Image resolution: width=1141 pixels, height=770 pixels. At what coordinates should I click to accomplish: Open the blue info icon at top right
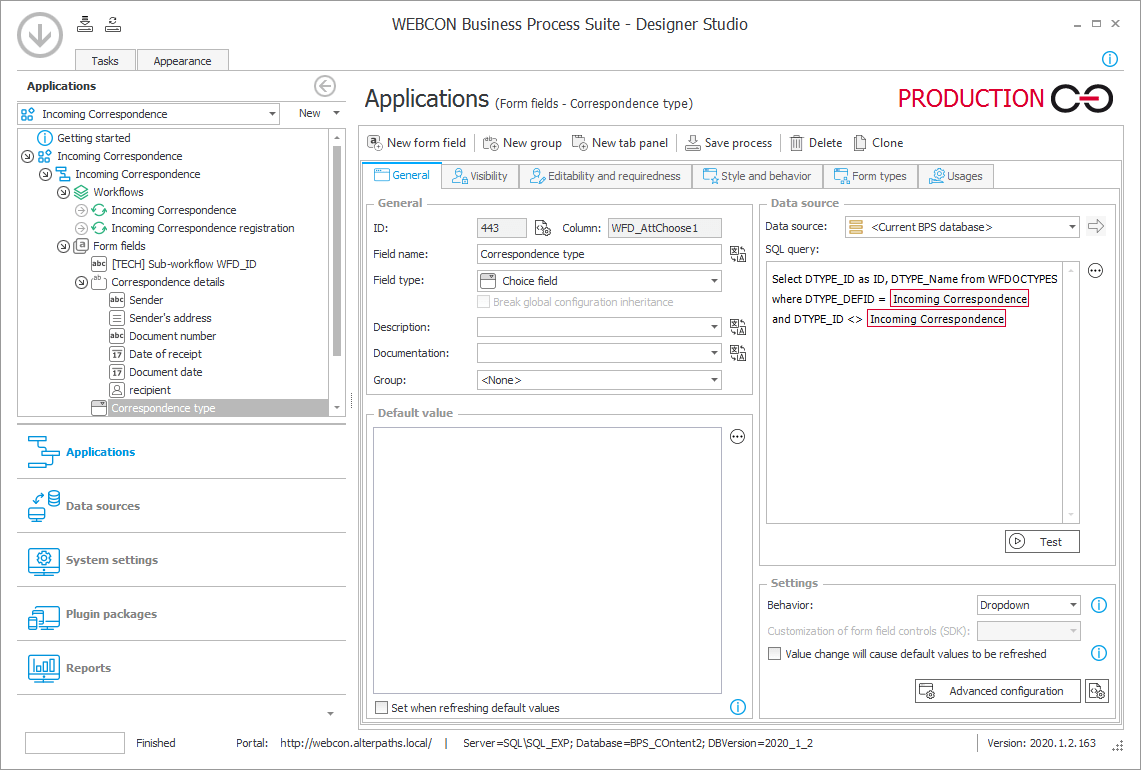click(x=1109, y=59)
